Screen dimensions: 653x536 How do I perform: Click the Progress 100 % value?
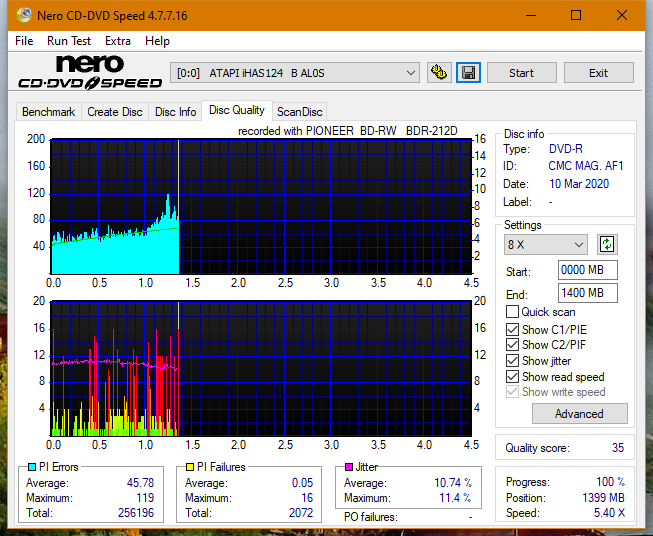click(611, 482)
